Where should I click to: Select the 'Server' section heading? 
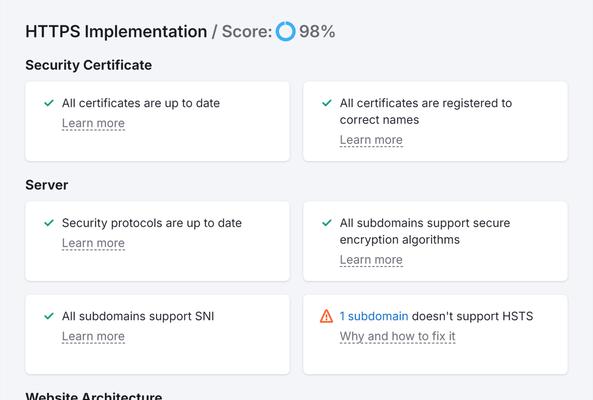(x=47, y=185)
